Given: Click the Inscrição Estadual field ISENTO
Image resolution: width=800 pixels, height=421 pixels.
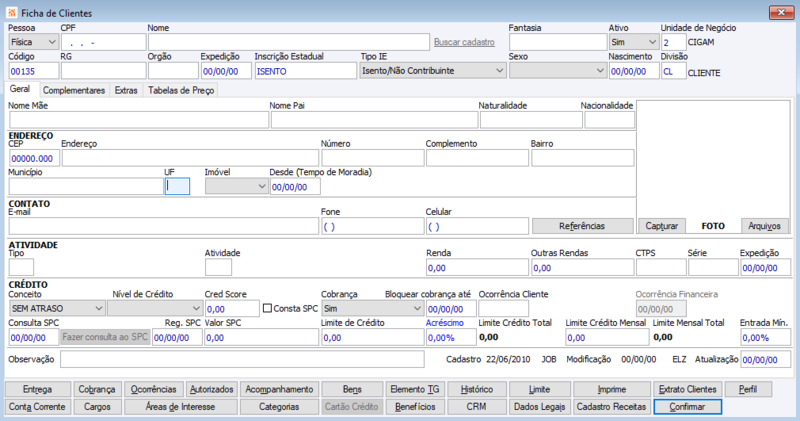Looking at the screenshot, I should [x=306, y=71].
